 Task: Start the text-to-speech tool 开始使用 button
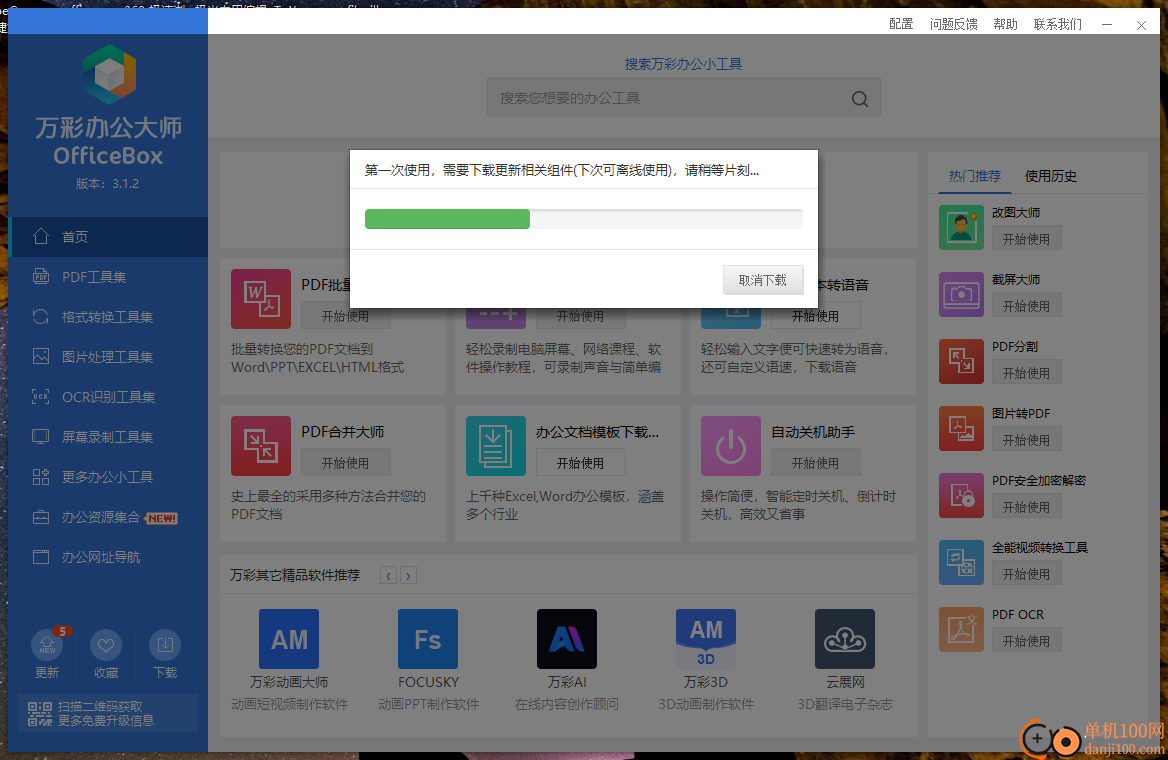(x=815, y=317)
